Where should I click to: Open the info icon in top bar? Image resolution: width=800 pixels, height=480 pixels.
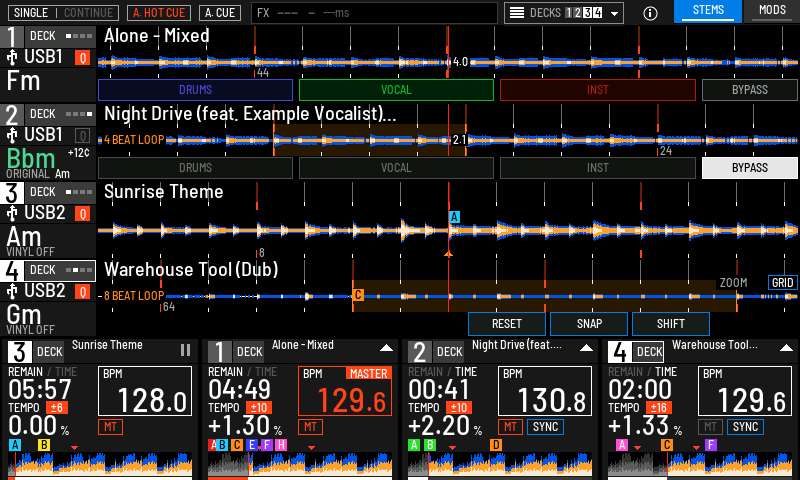[x=650, y=13]
